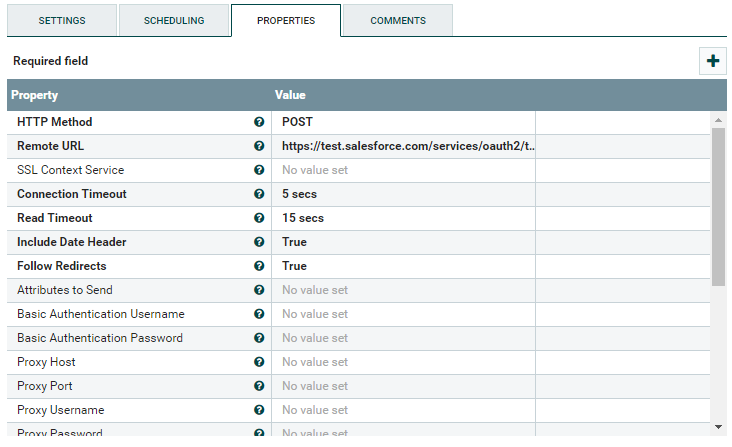Screen dimensions: 732x447
Task: Select the Include Date Header property name
Action: click(x=72, y=242)
